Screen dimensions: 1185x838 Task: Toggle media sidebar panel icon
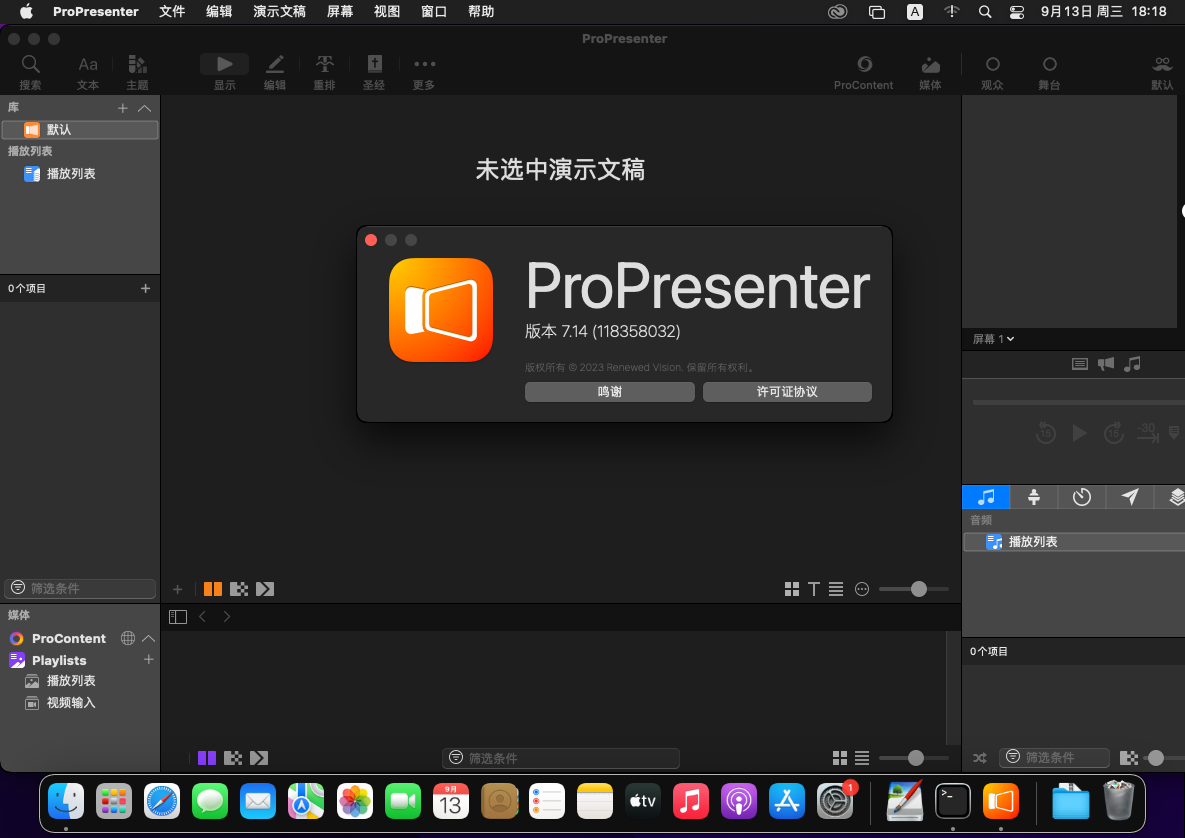[x=178, y=617]
